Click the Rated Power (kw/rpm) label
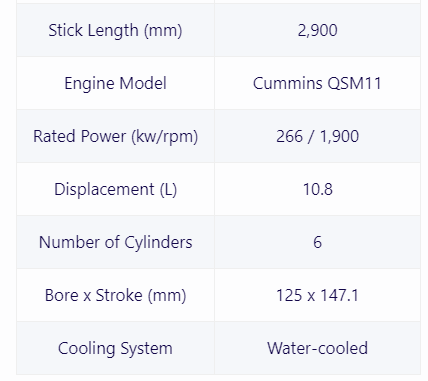The width and height of the screenshot is (428, 381). click(x=115, y=136)
